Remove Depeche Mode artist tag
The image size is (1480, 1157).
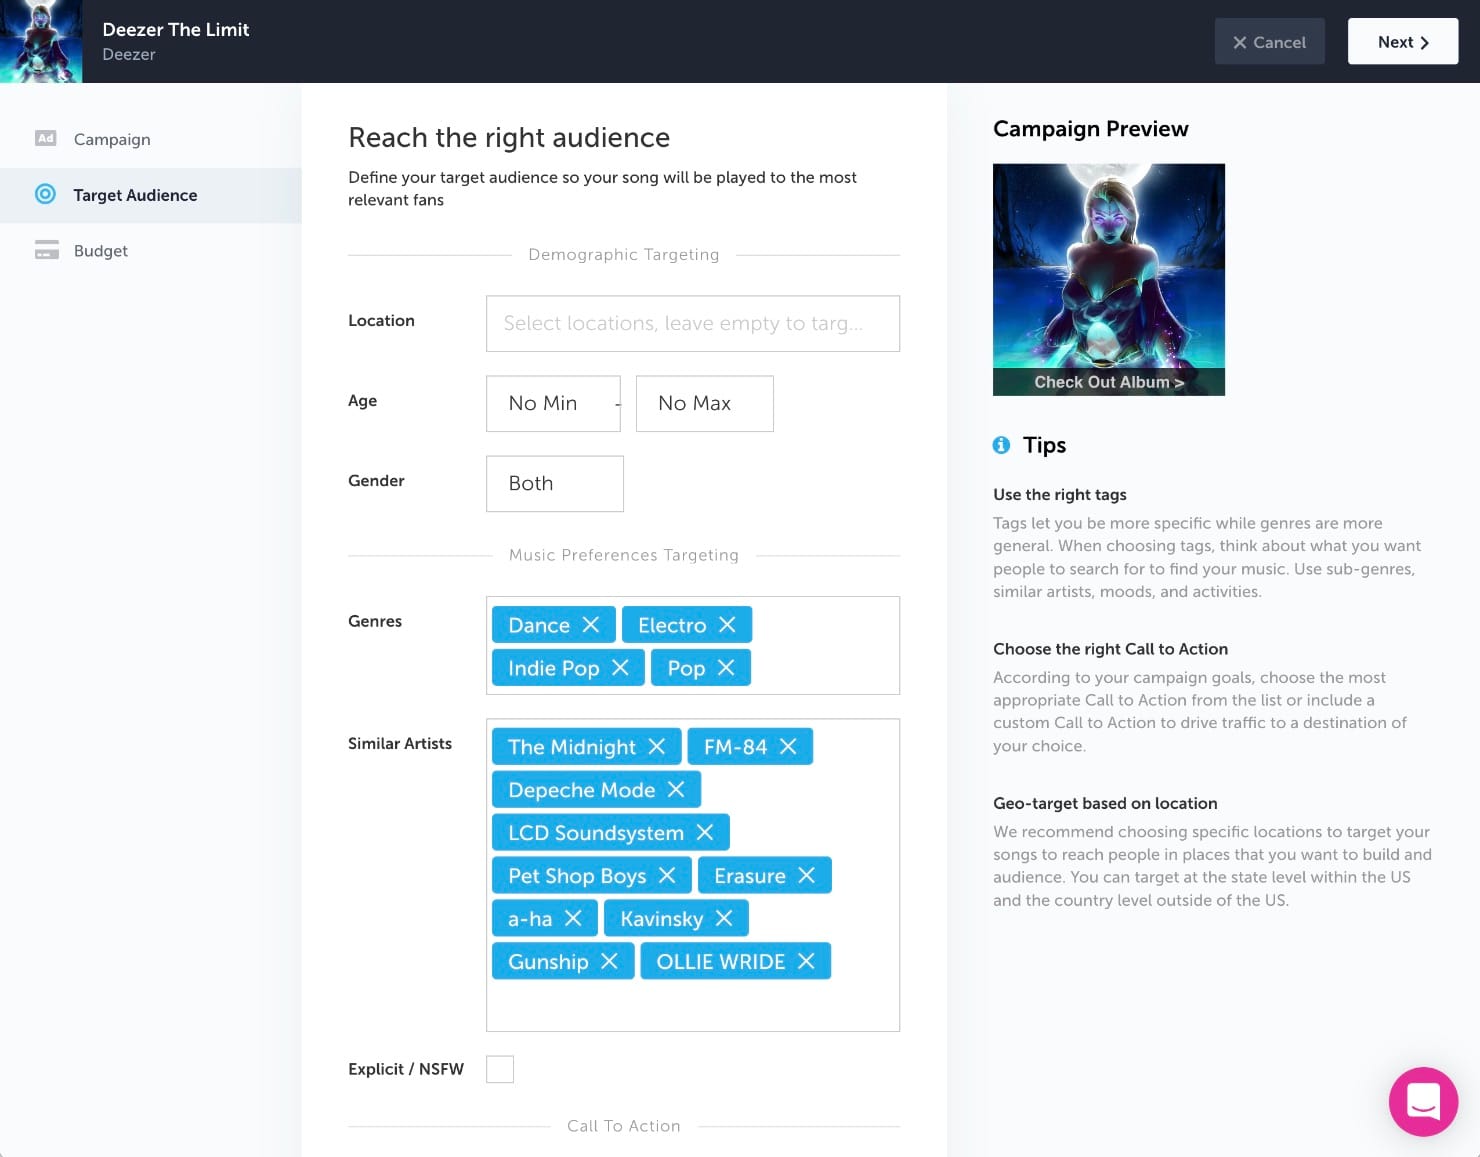pos(676,790)
